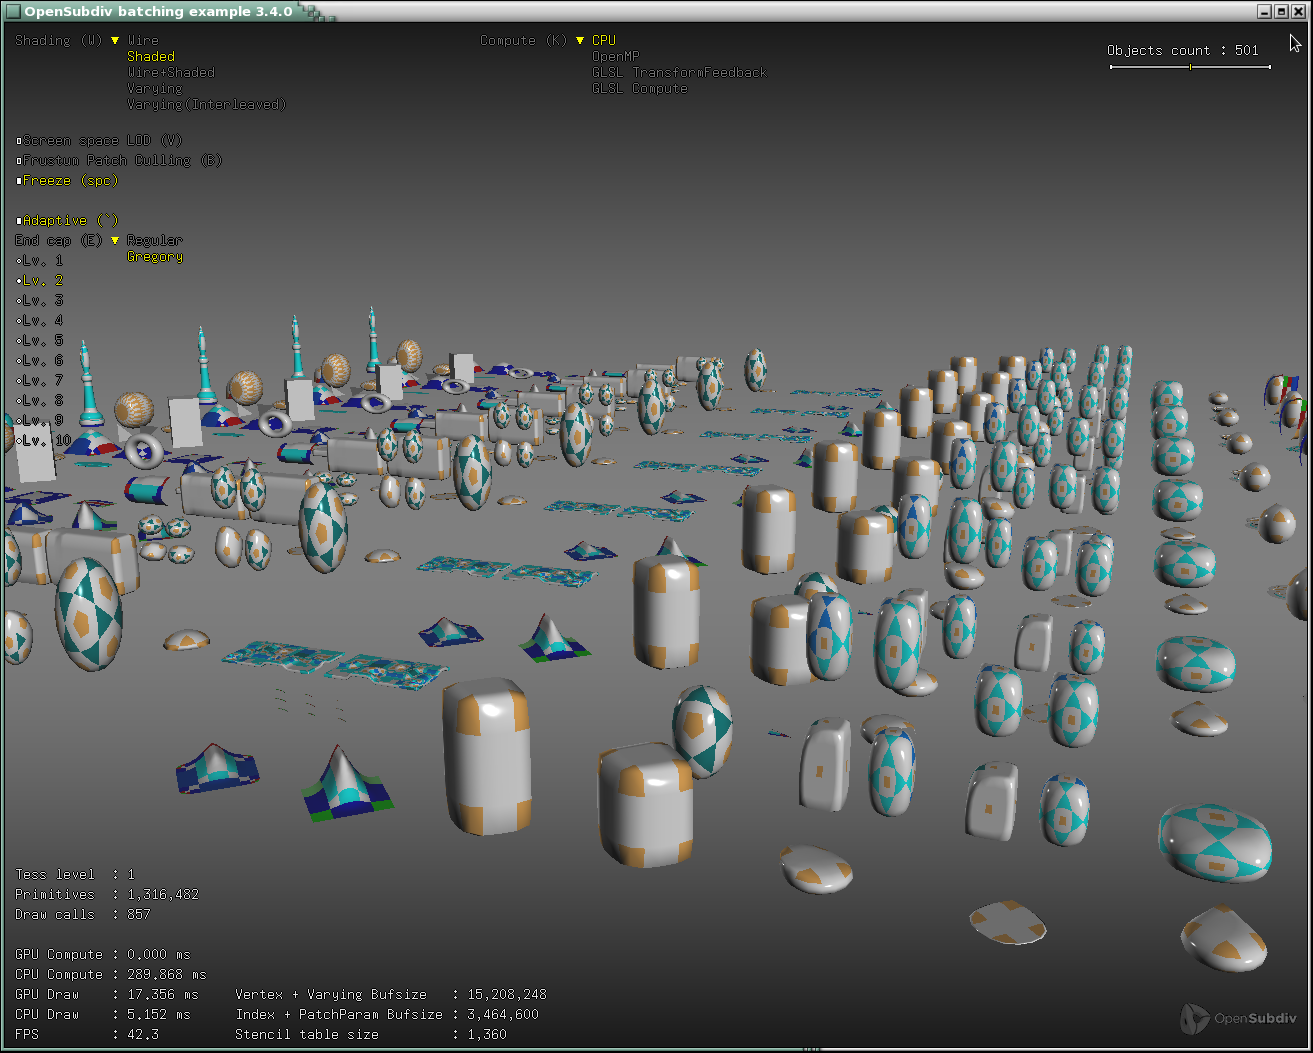The image size is (1313, 1053).
Task: Switch compute to GLSL TransformFeedback
Action: tap(678, 73)
